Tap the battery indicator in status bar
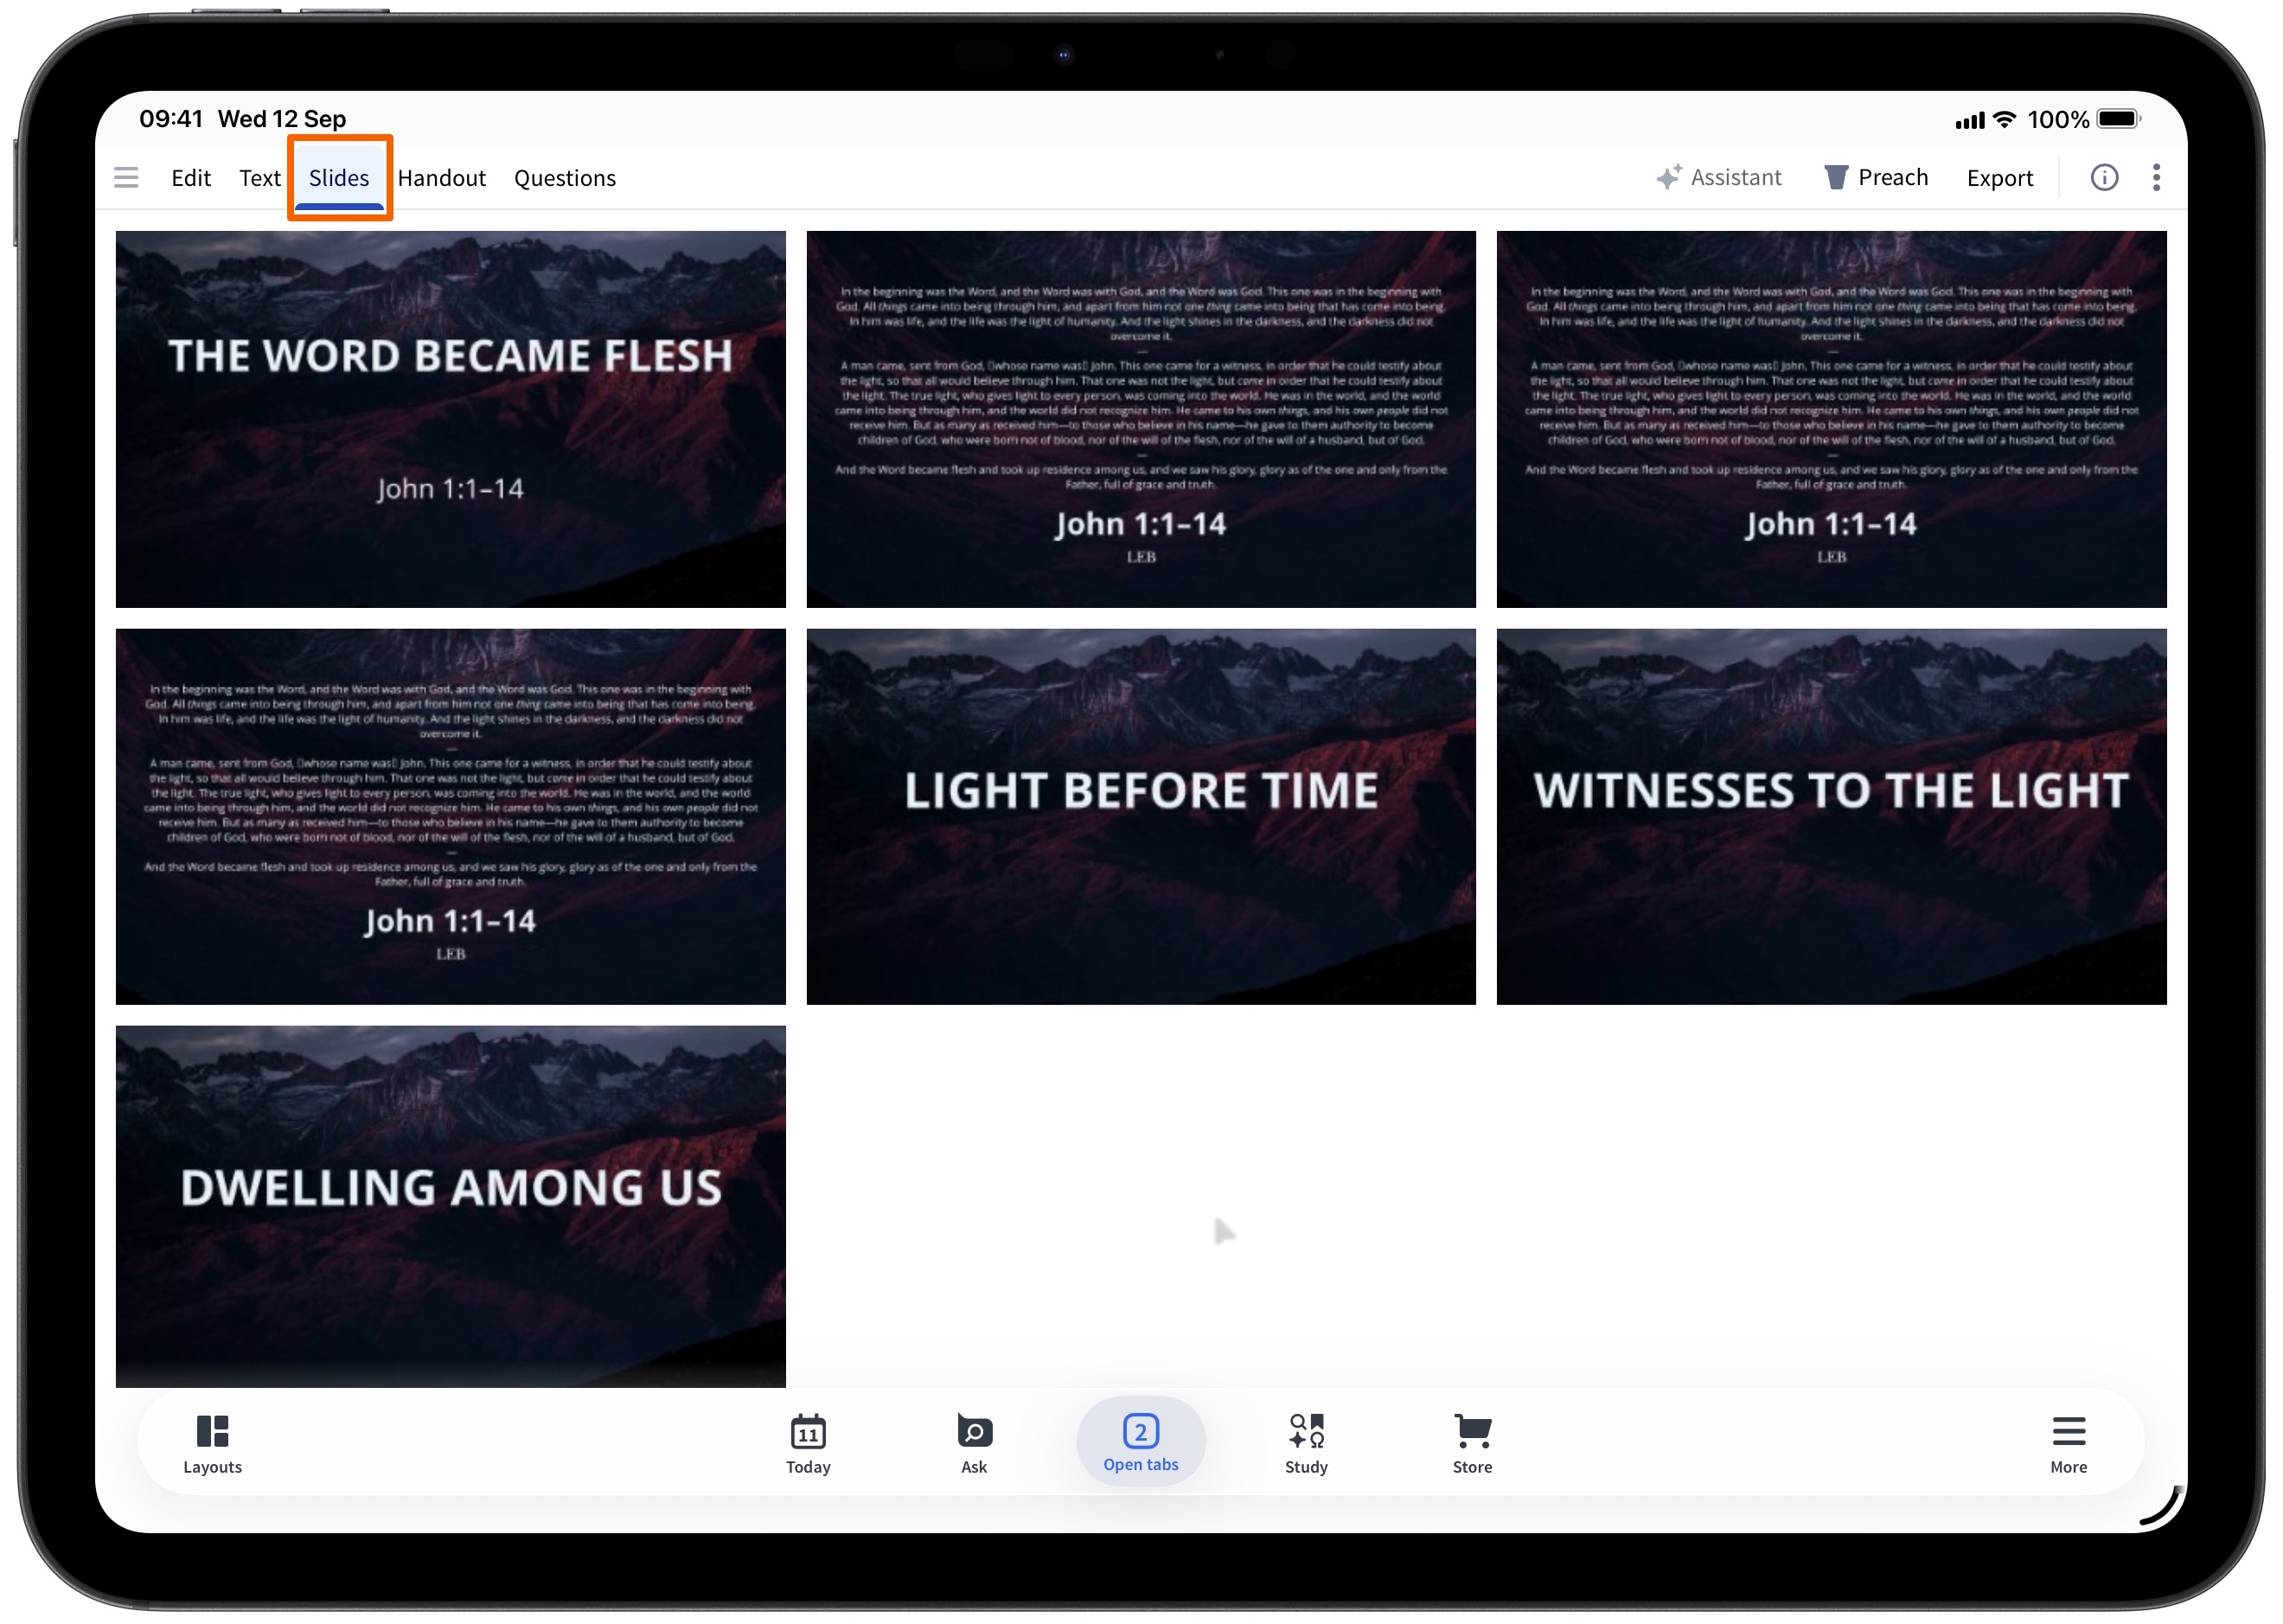 2119,119
